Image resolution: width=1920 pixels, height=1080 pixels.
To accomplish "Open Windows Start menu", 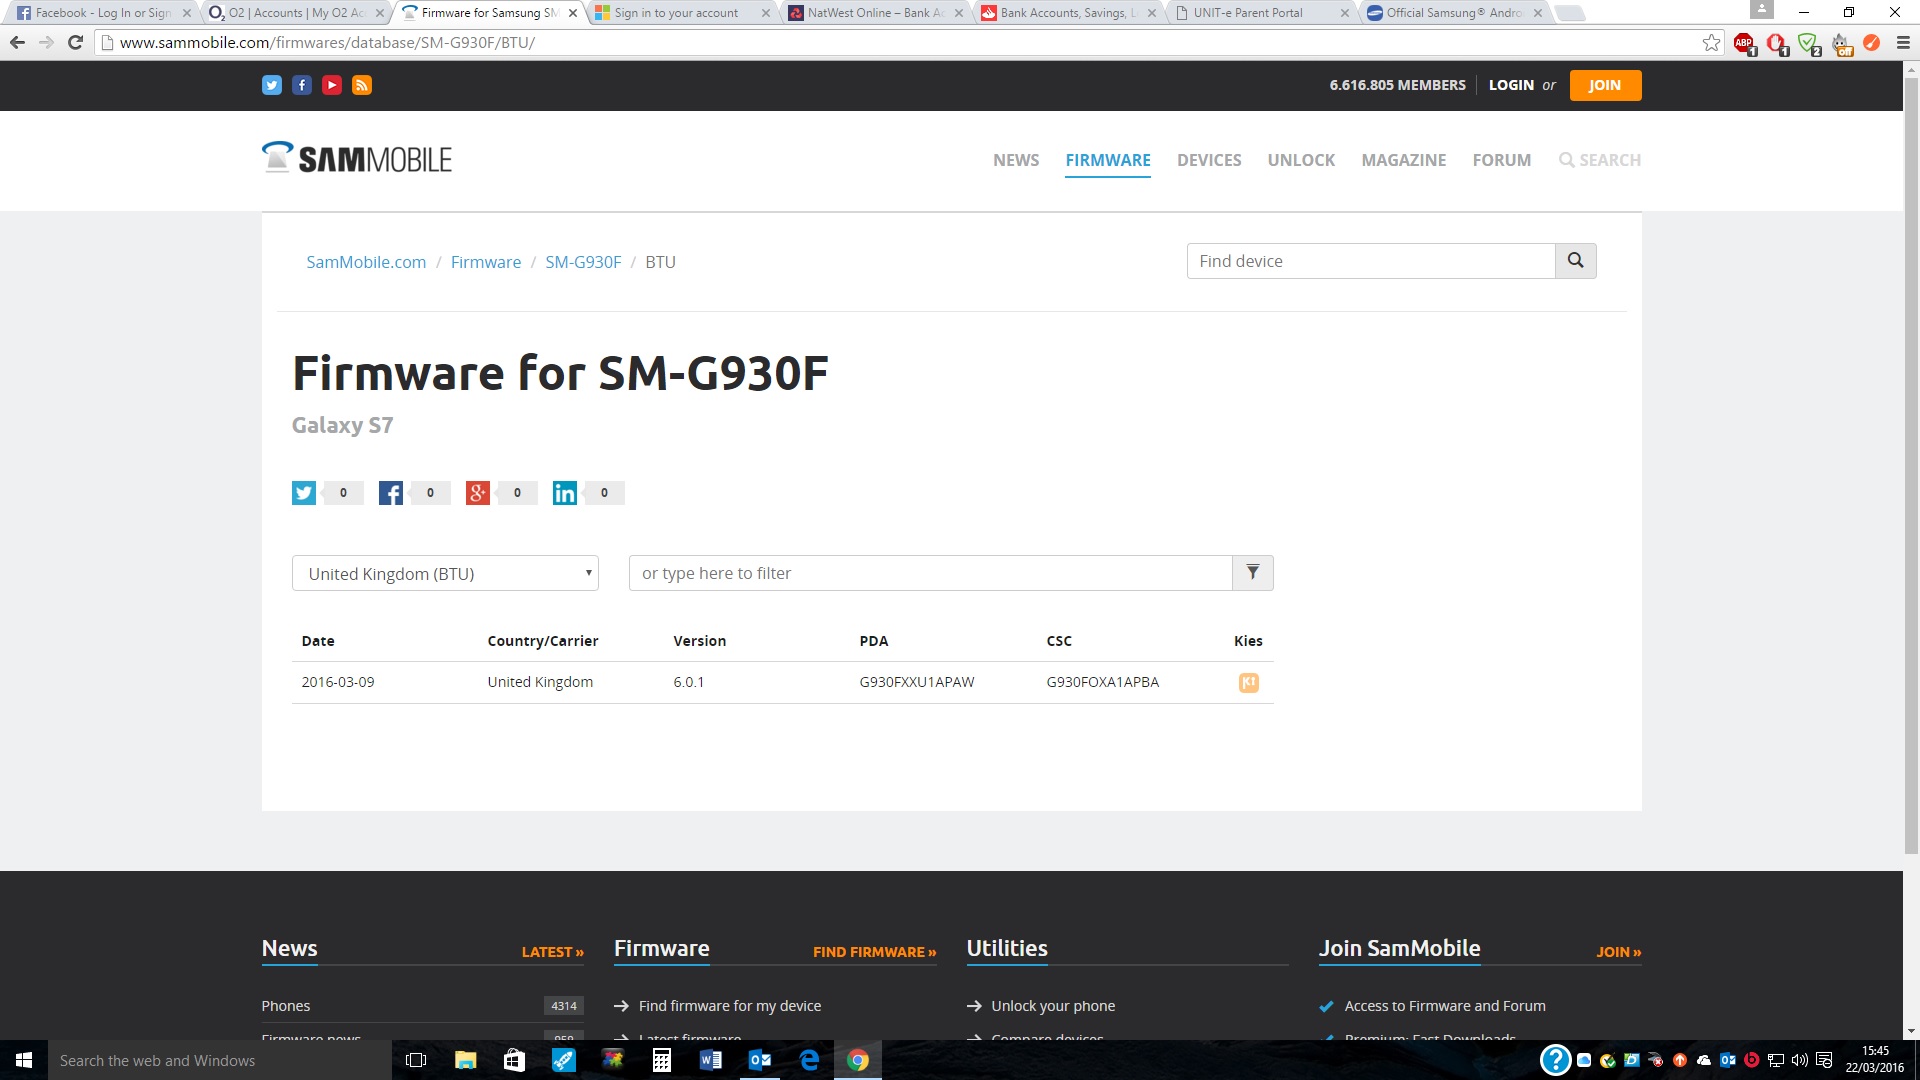I will (x=24, y=1060).
